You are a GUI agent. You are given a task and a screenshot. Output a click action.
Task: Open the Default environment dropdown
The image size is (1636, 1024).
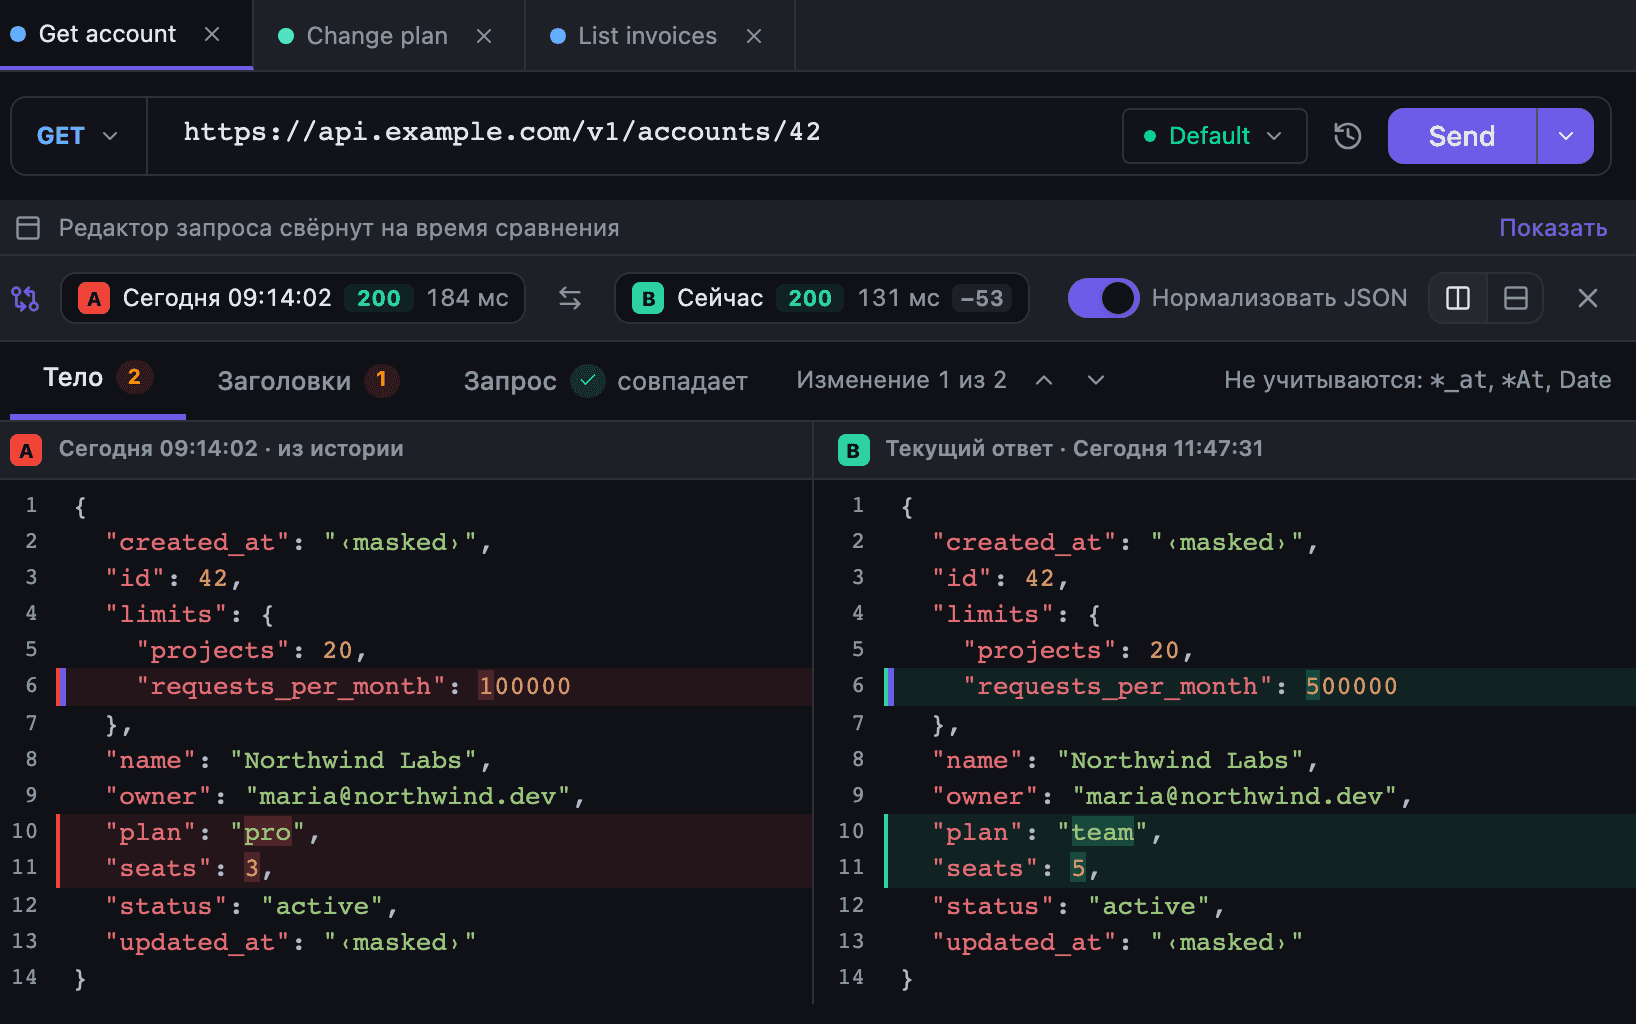click(1215, 136)
